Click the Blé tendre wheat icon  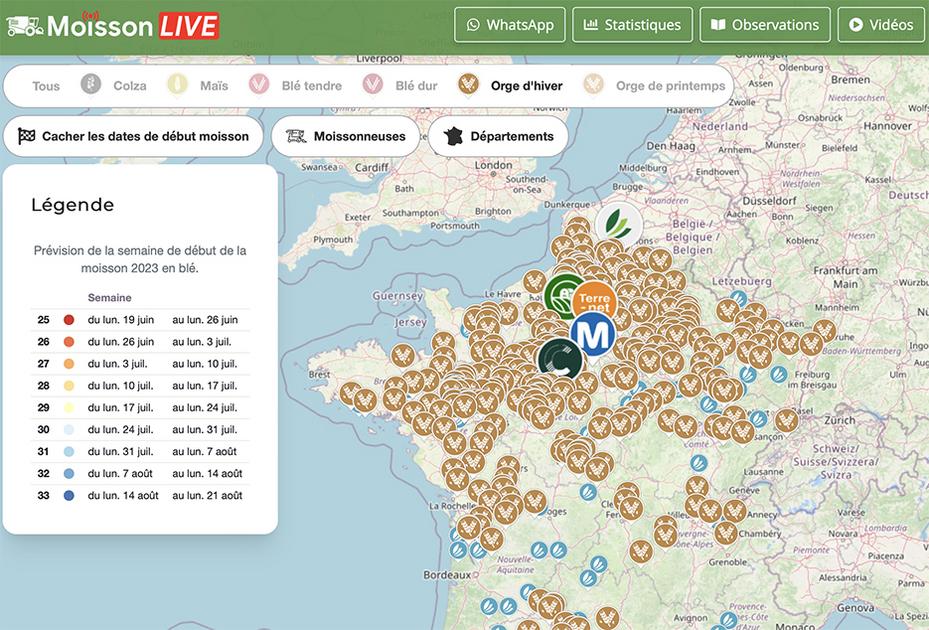259,84
